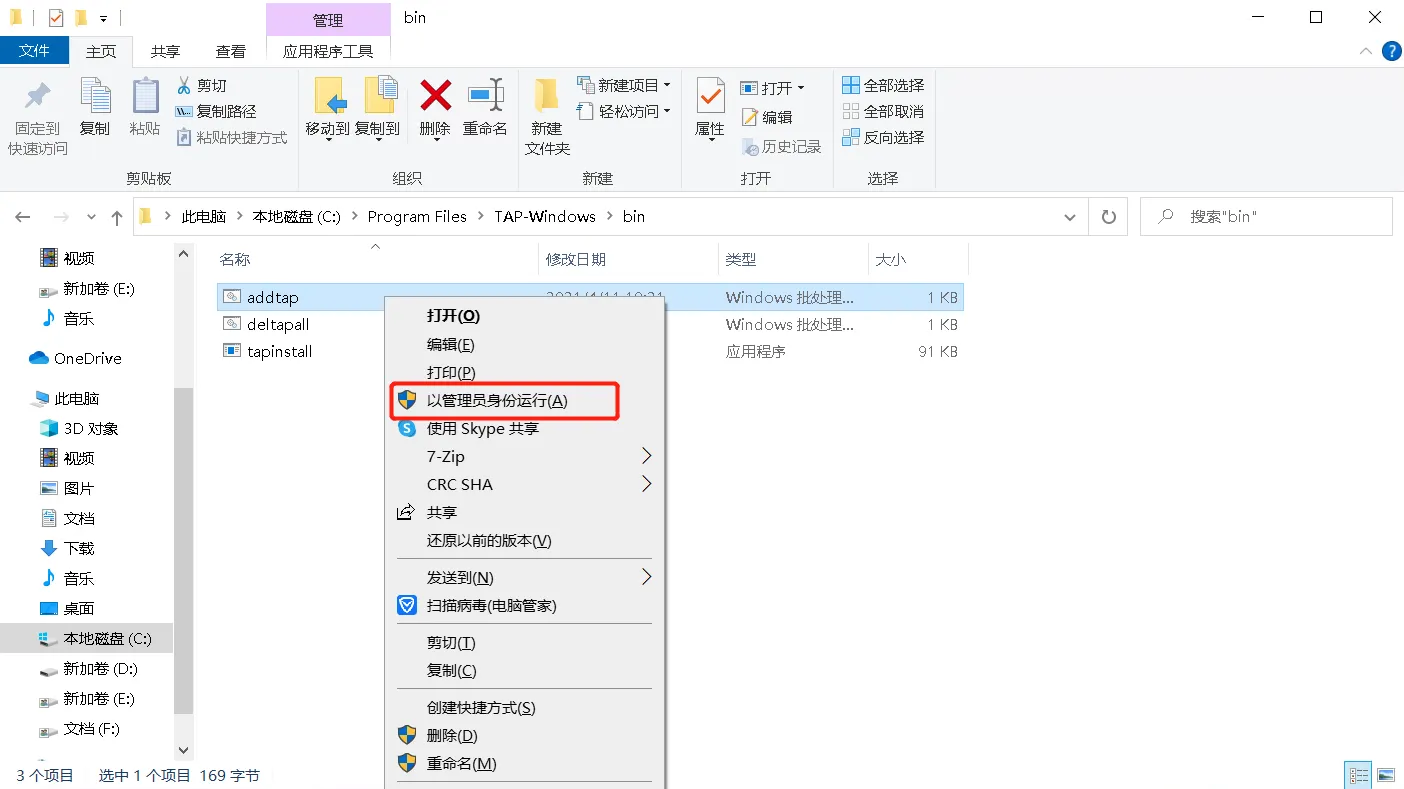Open the 新建项目 (New item) dropdown
Image resolution: width=1404 pixels, height=789 pixels.
coord(623,84)
